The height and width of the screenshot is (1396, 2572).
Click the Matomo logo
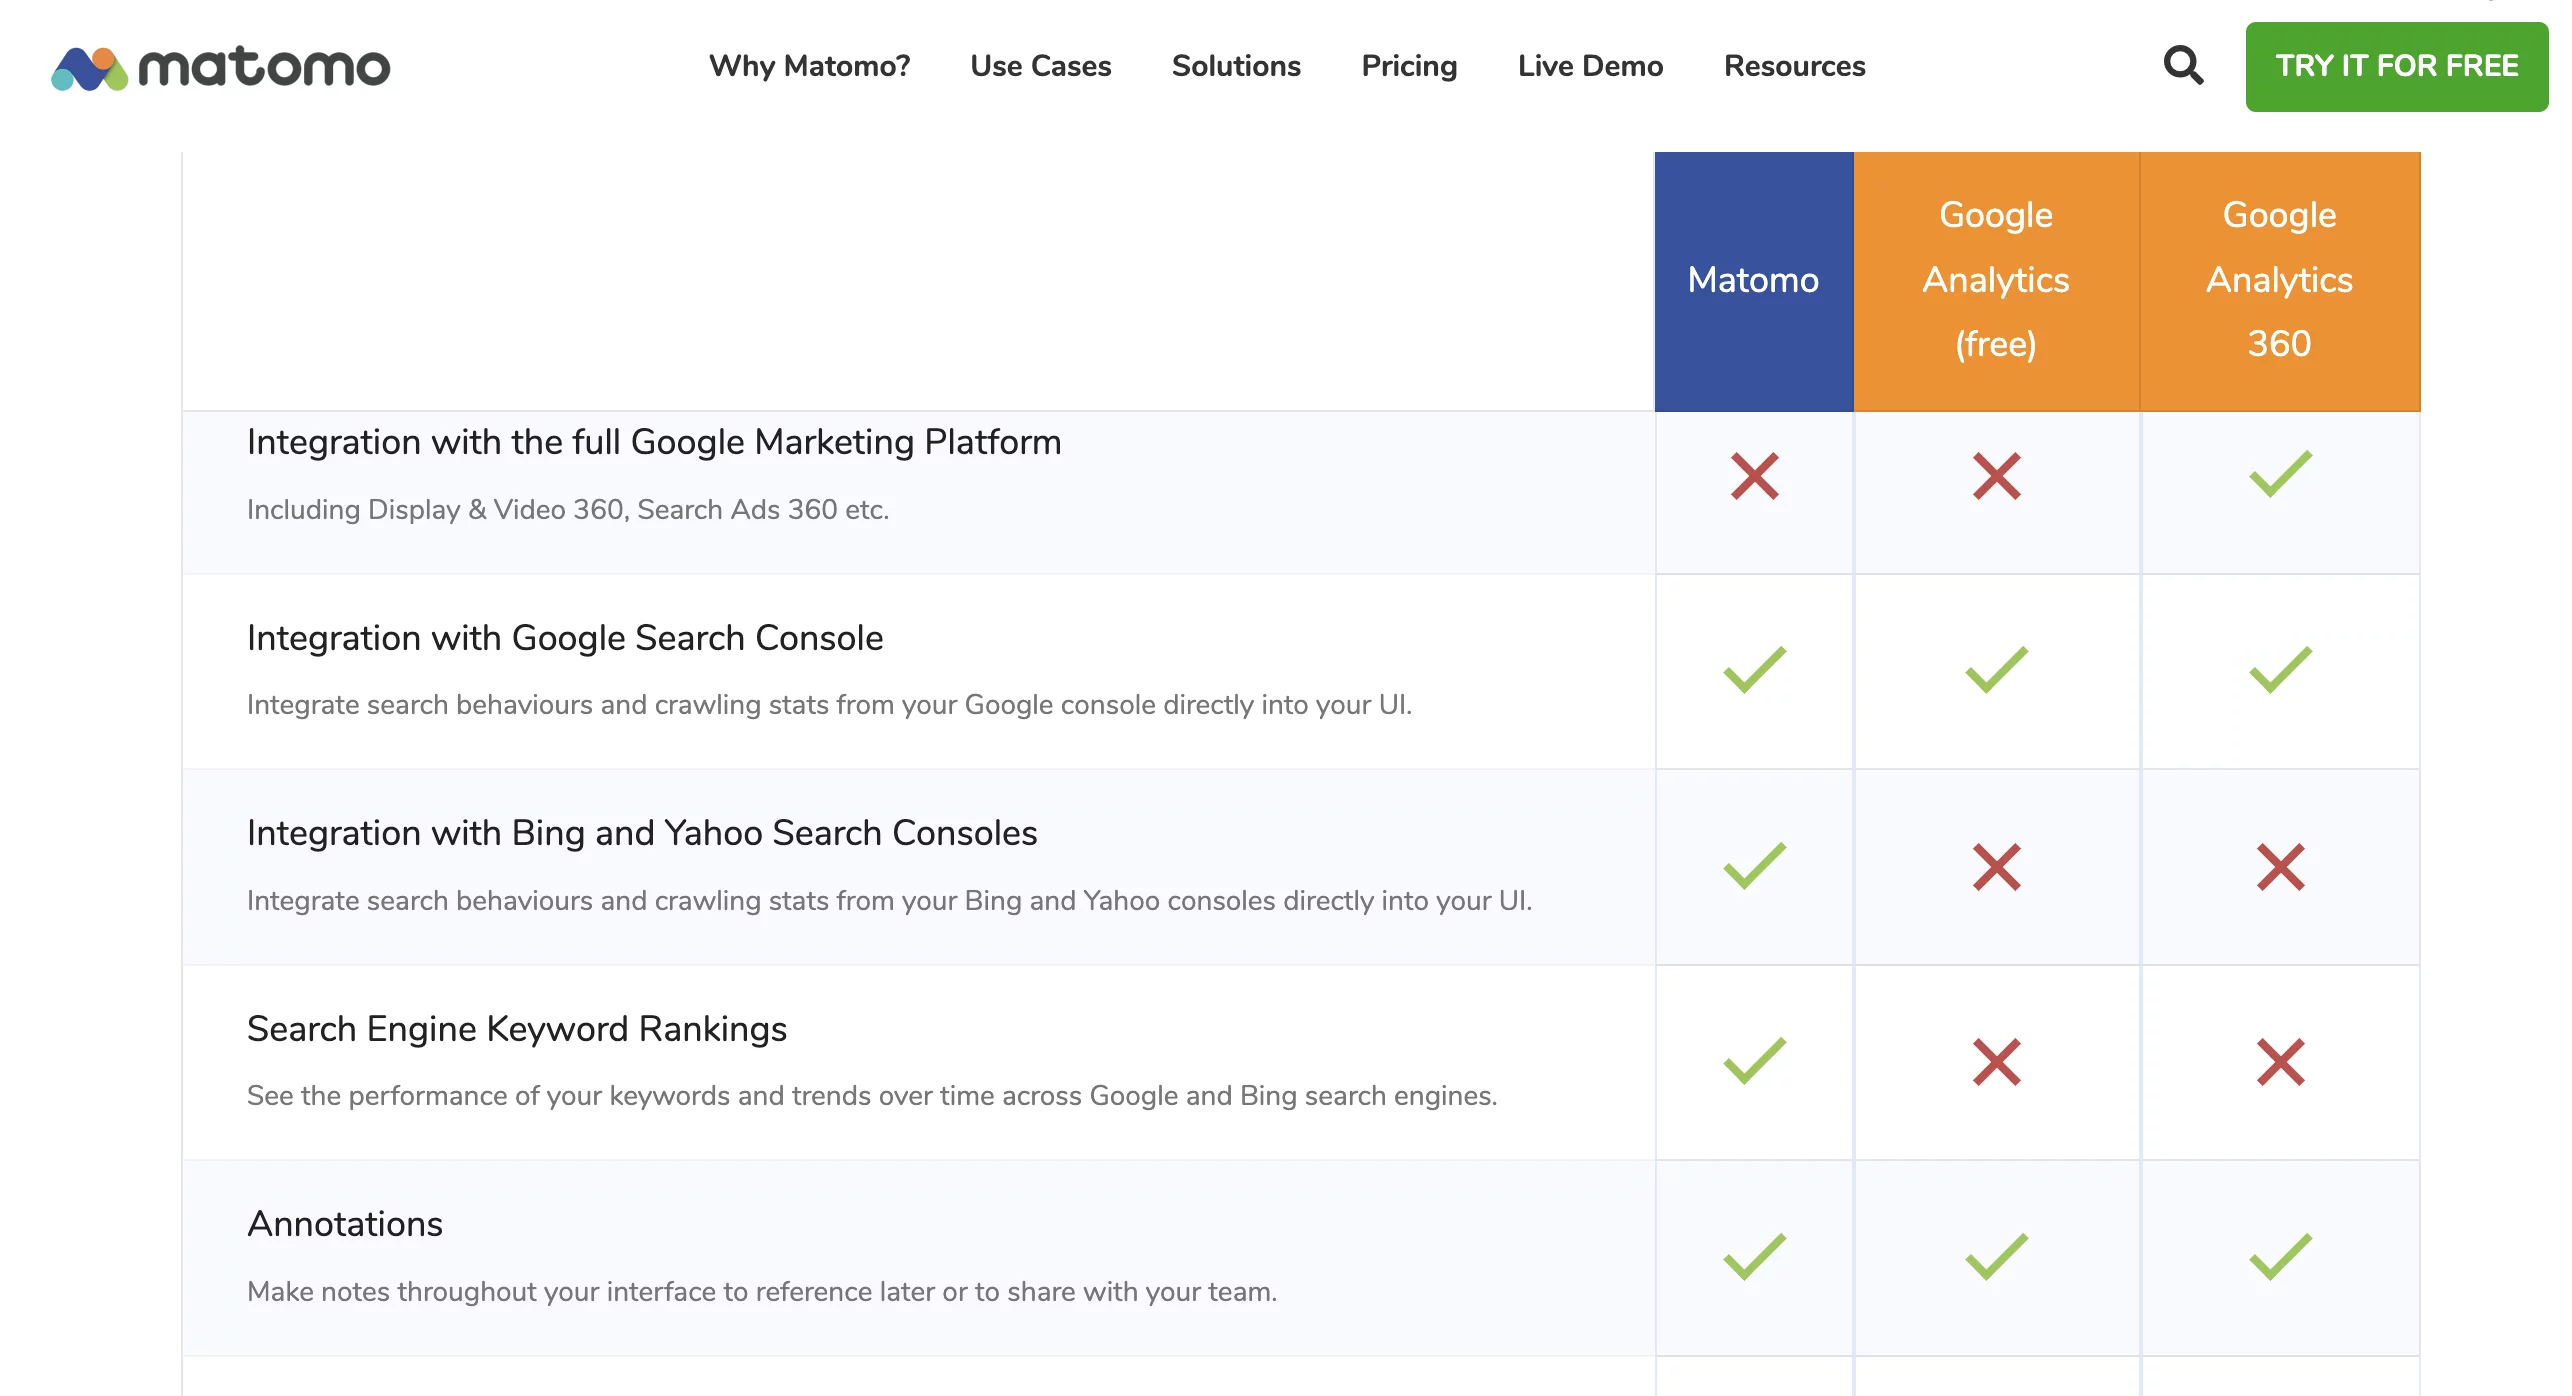pos(220,67)
